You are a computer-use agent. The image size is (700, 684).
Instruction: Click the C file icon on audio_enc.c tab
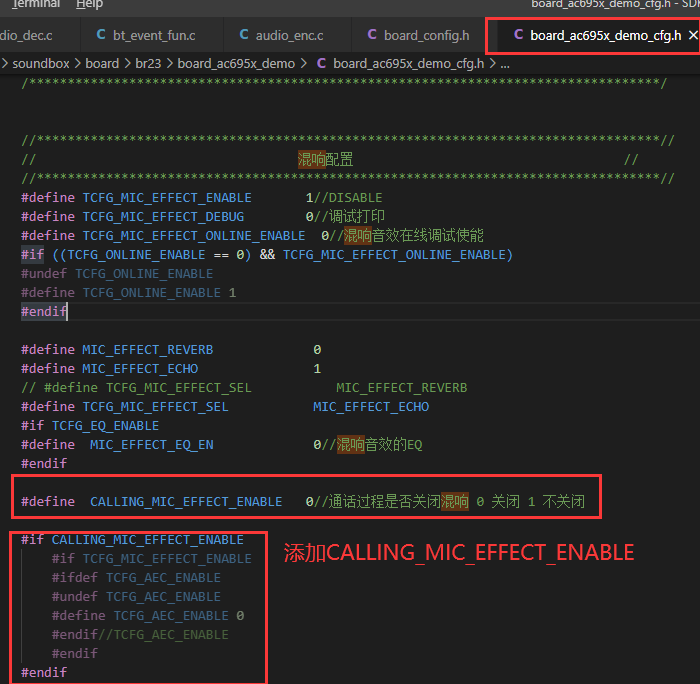point(244,35)
